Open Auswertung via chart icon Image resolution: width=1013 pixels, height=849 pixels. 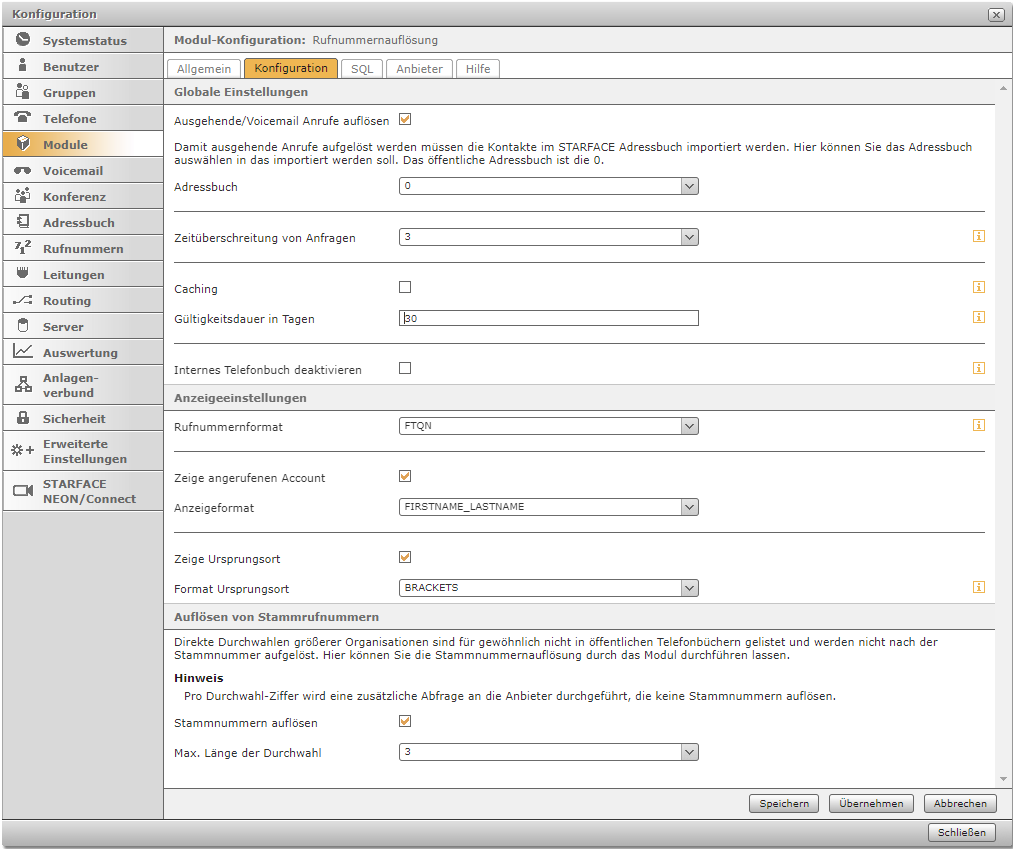coord(23,352)
